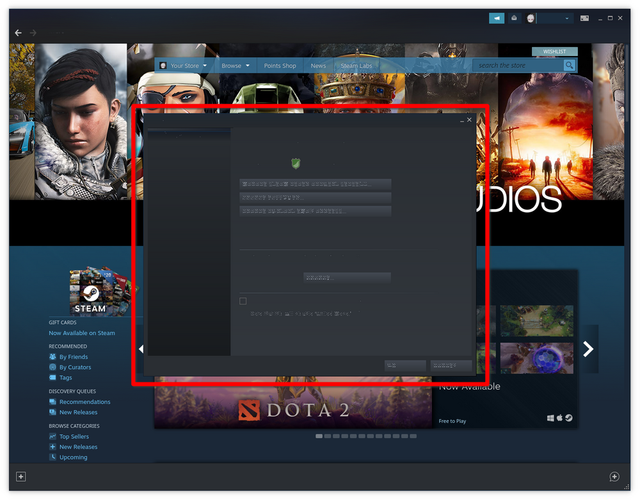The height and width of the screenshot is (500, 640).
Task: Click the avatar icon beside Your Store
Action: click(x=163, y=66)
